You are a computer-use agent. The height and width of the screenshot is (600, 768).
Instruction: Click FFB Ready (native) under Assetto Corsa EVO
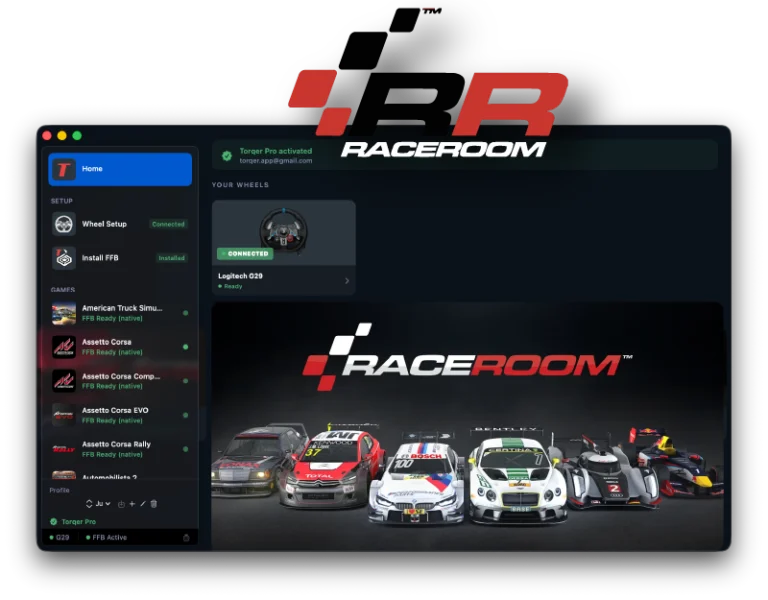pyautogui.click(x=112, y=421)
